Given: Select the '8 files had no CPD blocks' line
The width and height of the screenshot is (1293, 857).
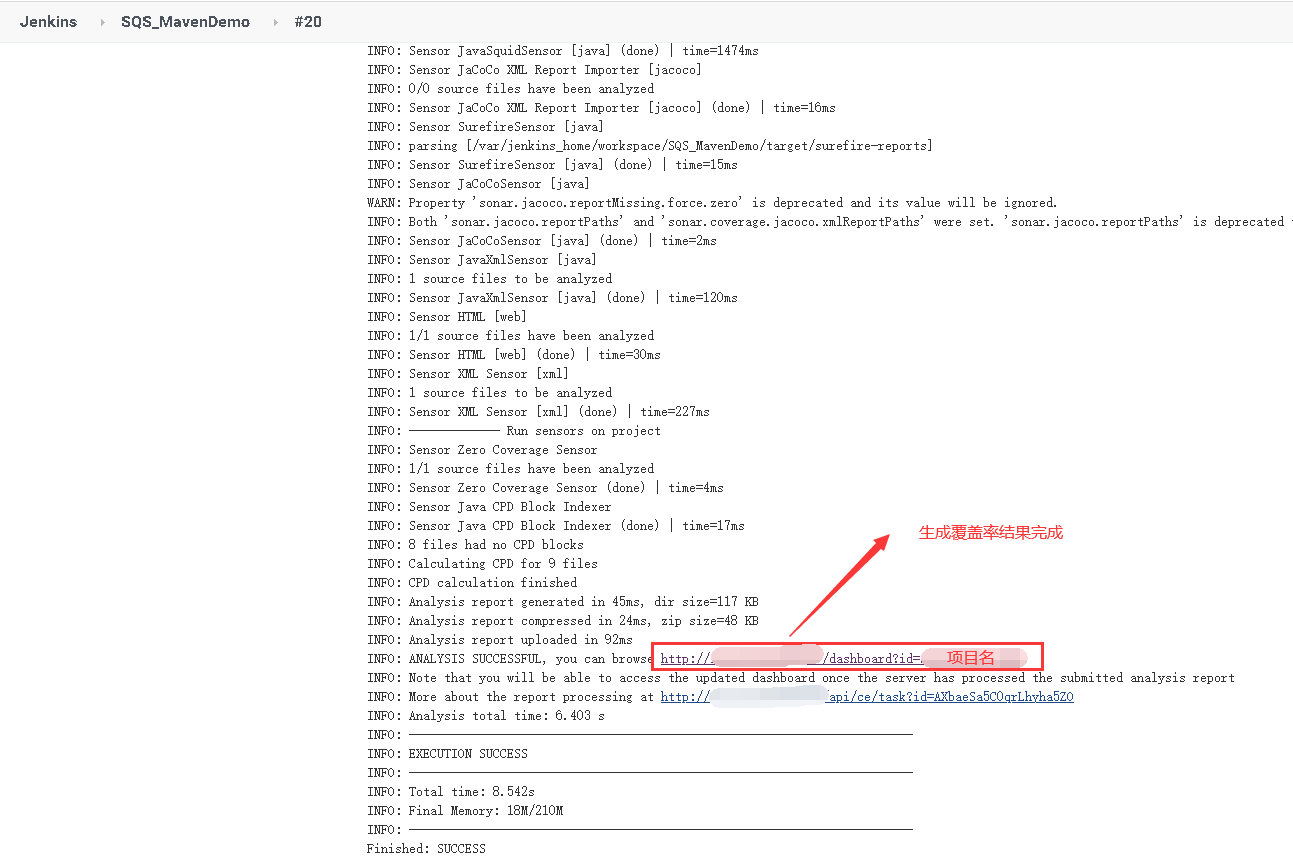Looking at the screenshot, I should 475,545.
